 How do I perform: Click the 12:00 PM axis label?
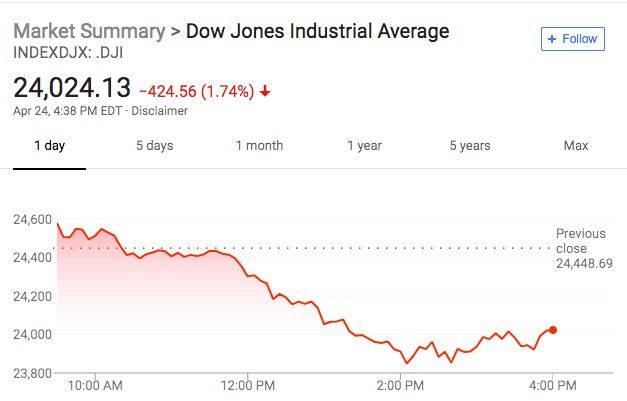tap(248, 385)
